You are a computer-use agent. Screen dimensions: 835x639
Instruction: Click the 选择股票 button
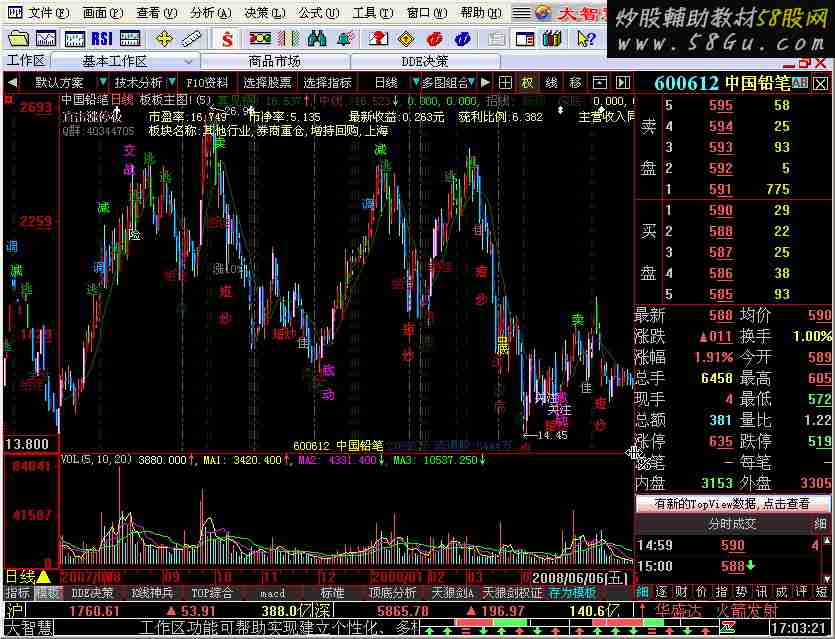pos(267,83)
